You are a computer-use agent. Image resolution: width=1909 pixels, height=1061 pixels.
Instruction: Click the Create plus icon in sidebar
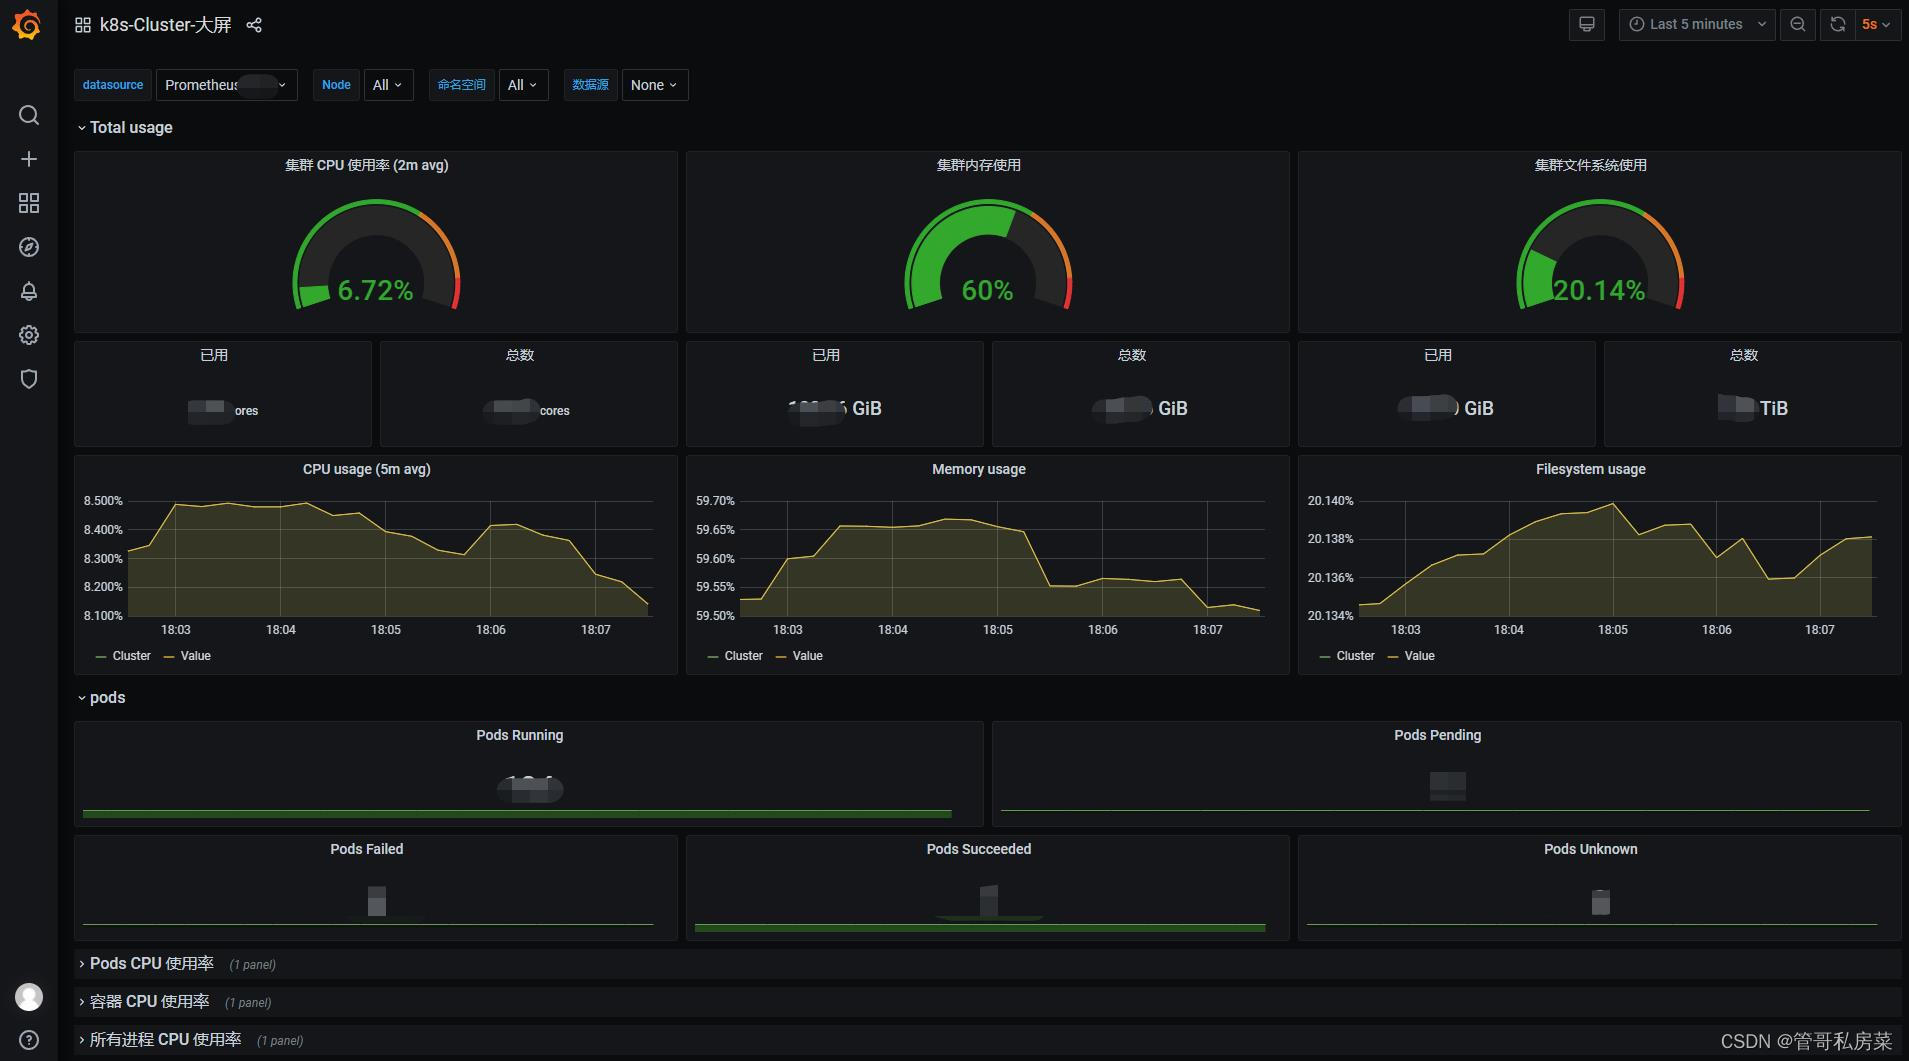[x=29, y=159]
